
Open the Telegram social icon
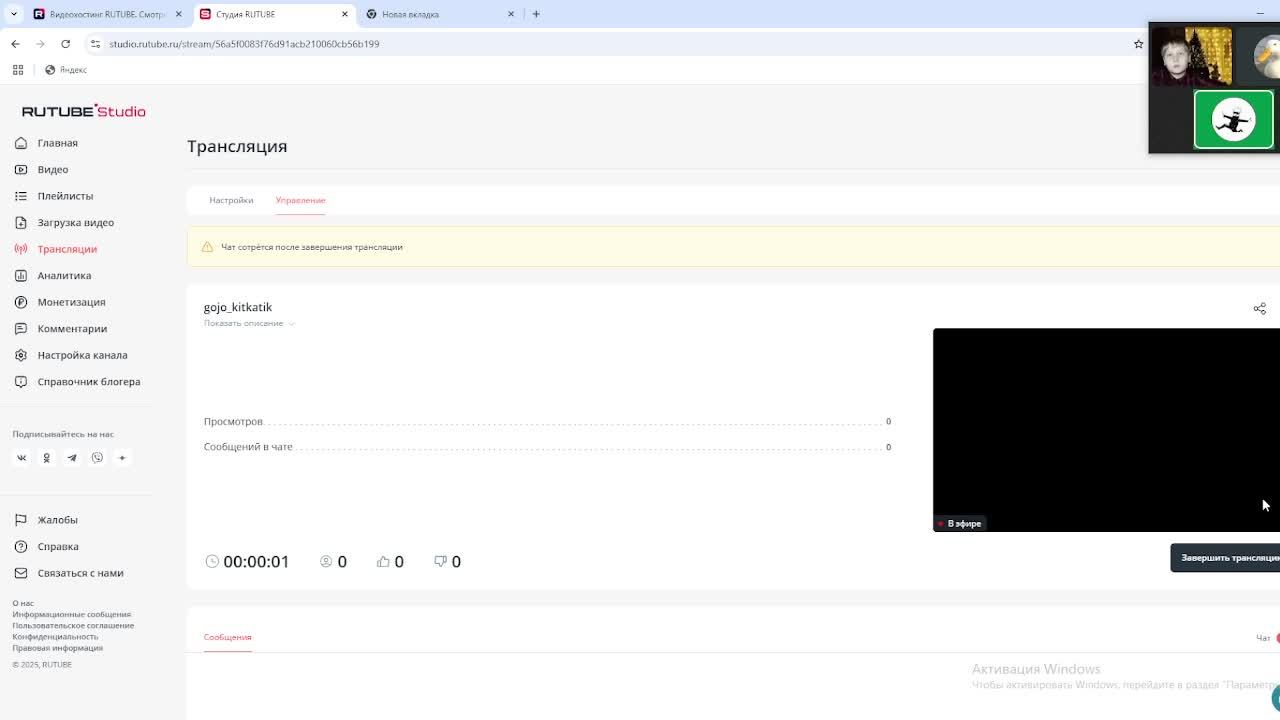pos(72,458)
